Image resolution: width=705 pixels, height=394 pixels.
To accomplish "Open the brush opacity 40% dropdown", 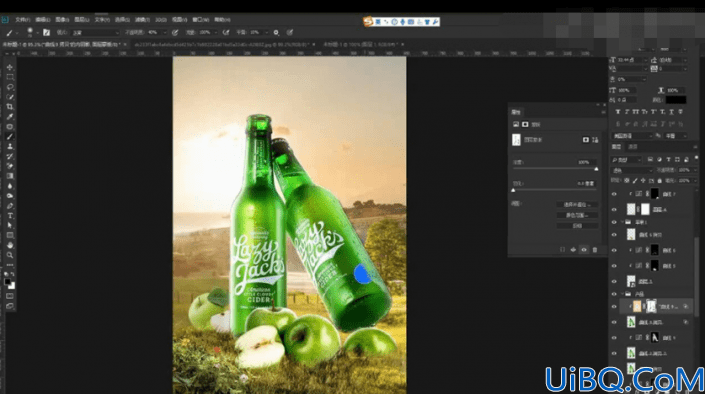I will tap(164, 32).
